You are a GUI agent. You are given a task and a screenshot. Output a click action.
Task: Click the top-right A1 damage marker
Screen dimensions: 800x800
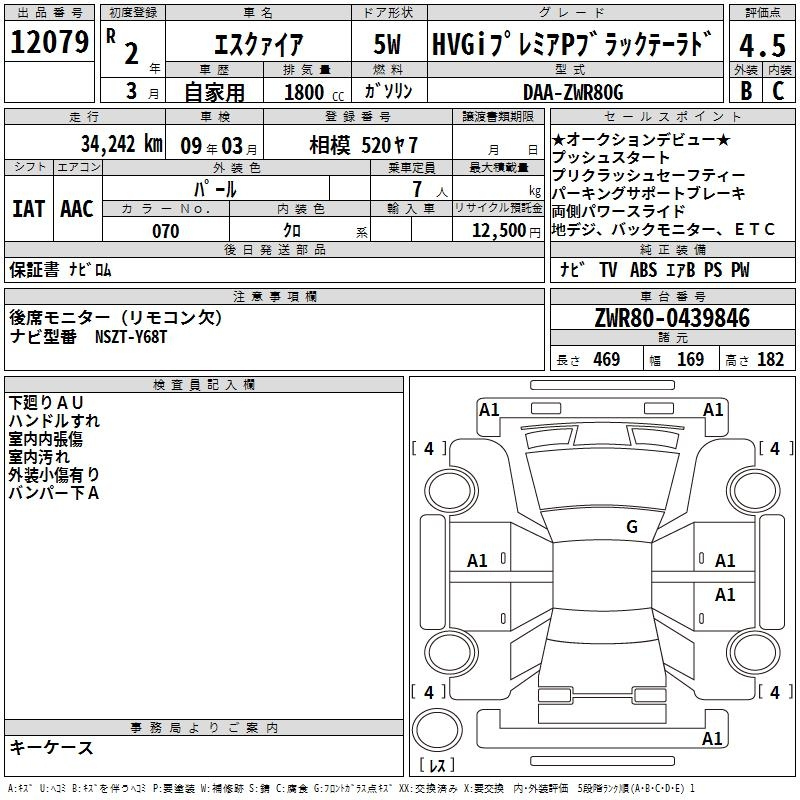pyautogui.click(x=713, y=409)
